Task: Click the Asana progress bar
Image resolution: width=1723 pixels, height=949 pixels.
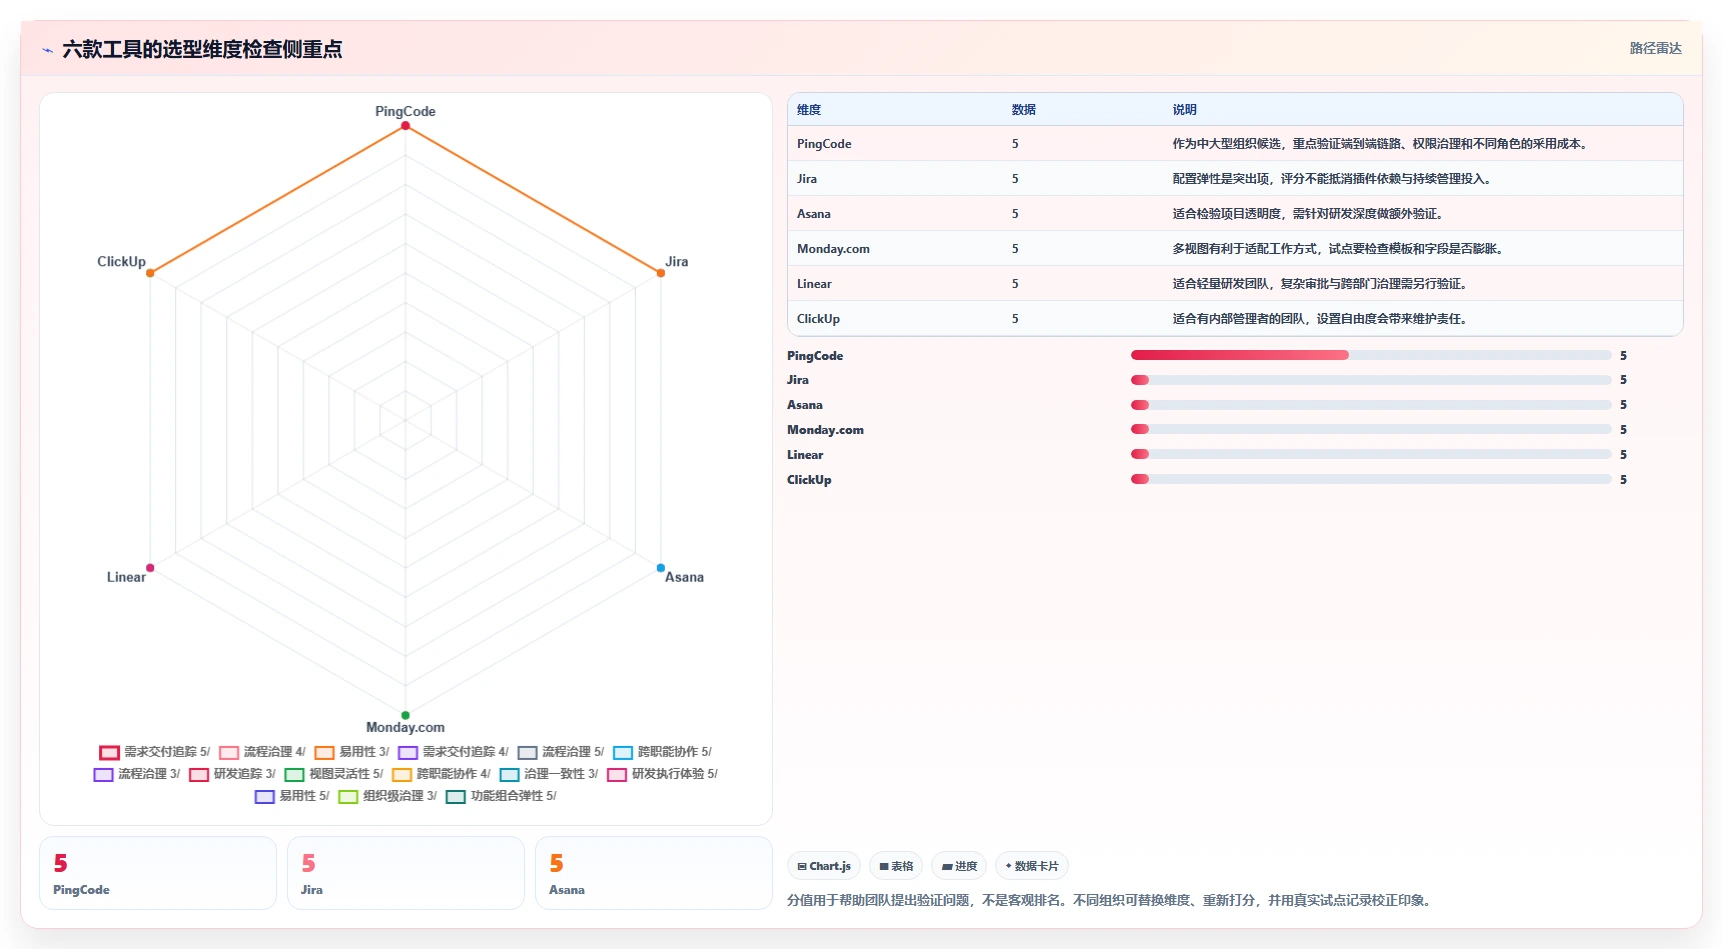Action: (1371, 405)
